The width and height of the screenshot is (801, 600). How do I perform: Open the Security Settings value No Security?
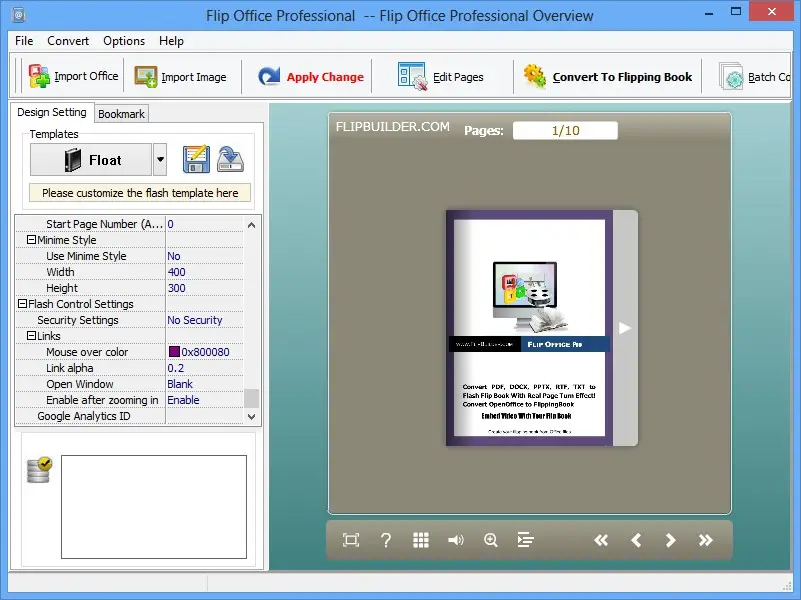click(205, 320)
